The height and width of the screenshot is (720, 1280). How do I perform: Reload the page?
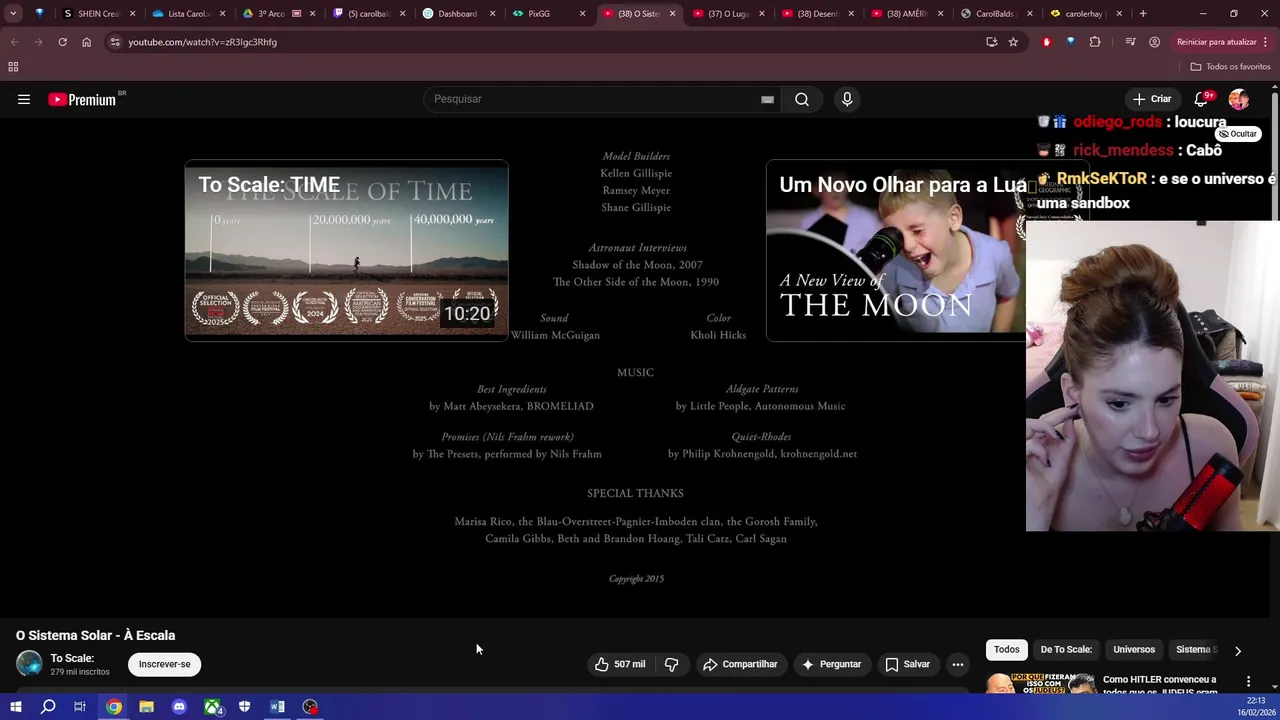tap(62, 42)
